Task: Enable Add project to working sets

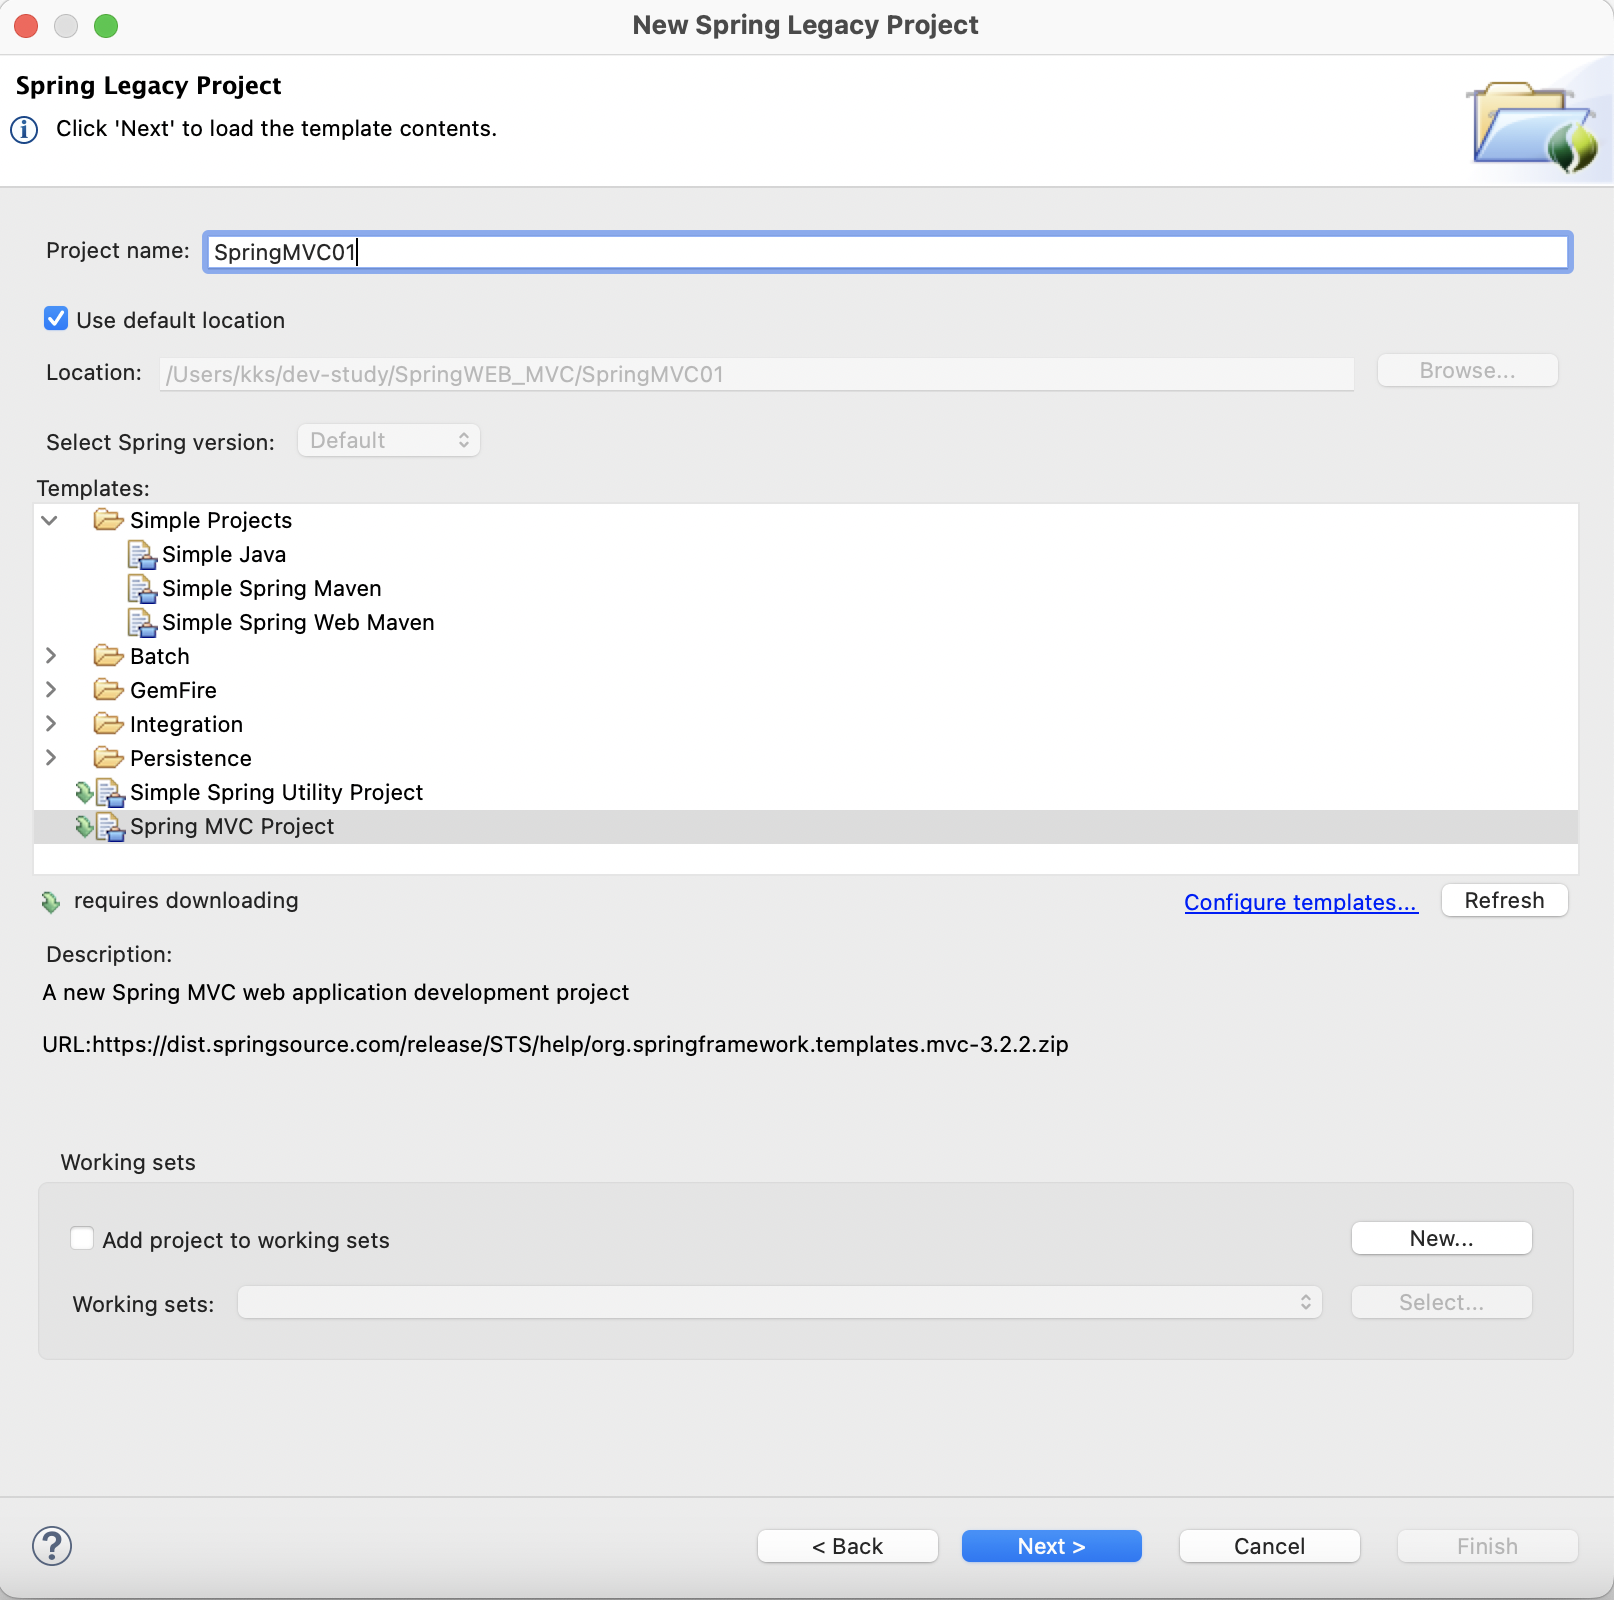Action: (82, 1239)
